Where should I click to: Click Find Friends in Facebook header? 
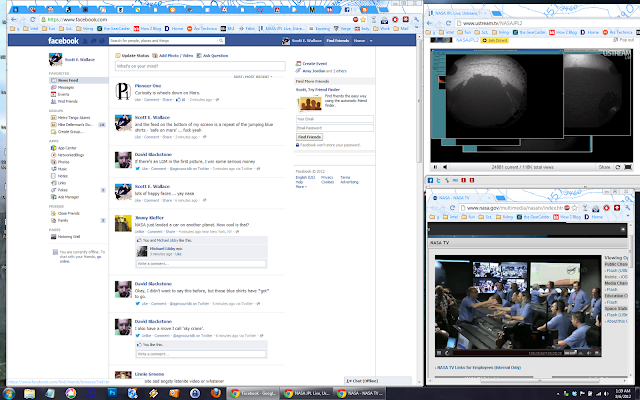pos(338,41)
